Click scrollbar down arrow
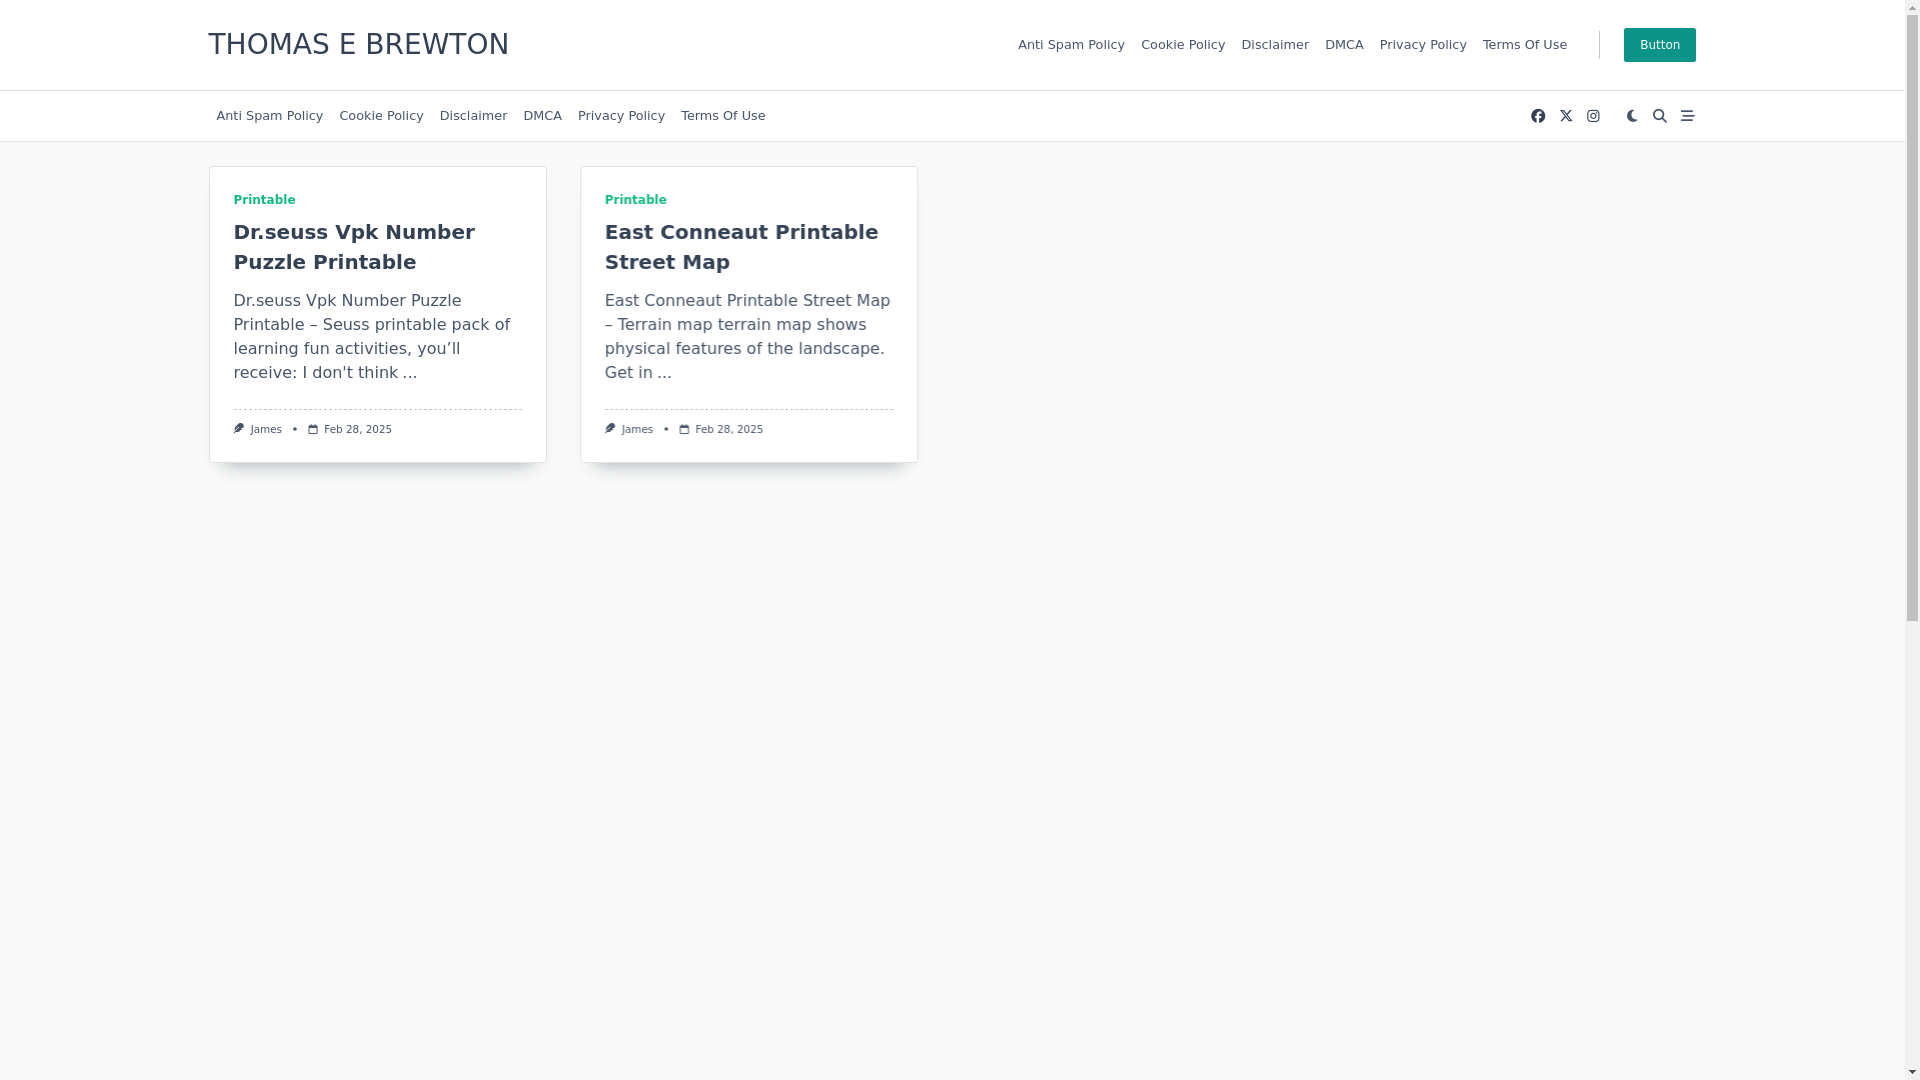Viewport: 1920px width, 1080px height. tap(1912, 1073)
